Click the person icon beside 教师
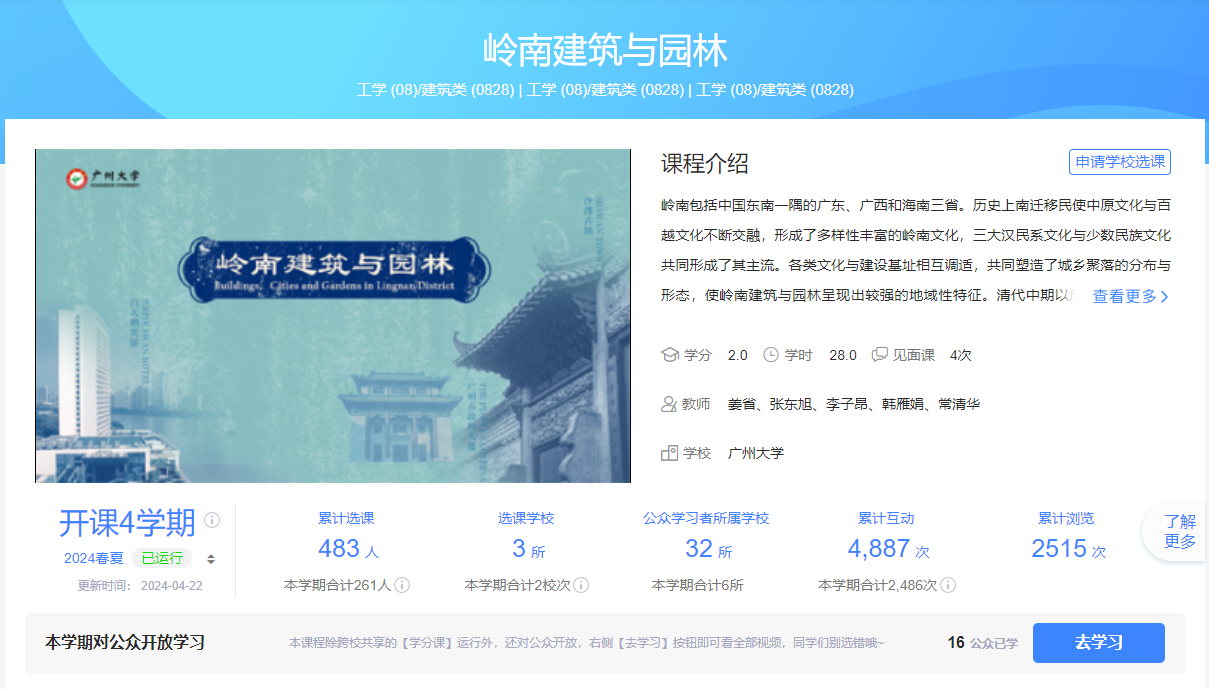Viewport: 1209px width, 689px height. (670, 404)
